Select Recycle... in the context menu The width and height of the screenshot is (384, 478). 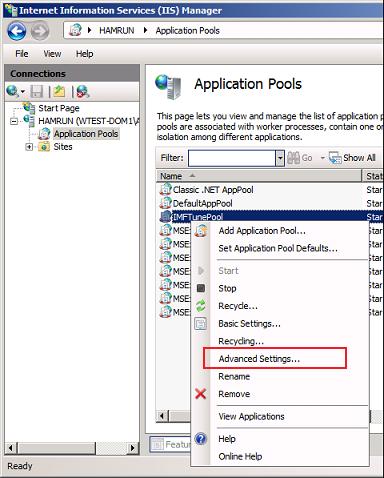[x=238, y=306]
